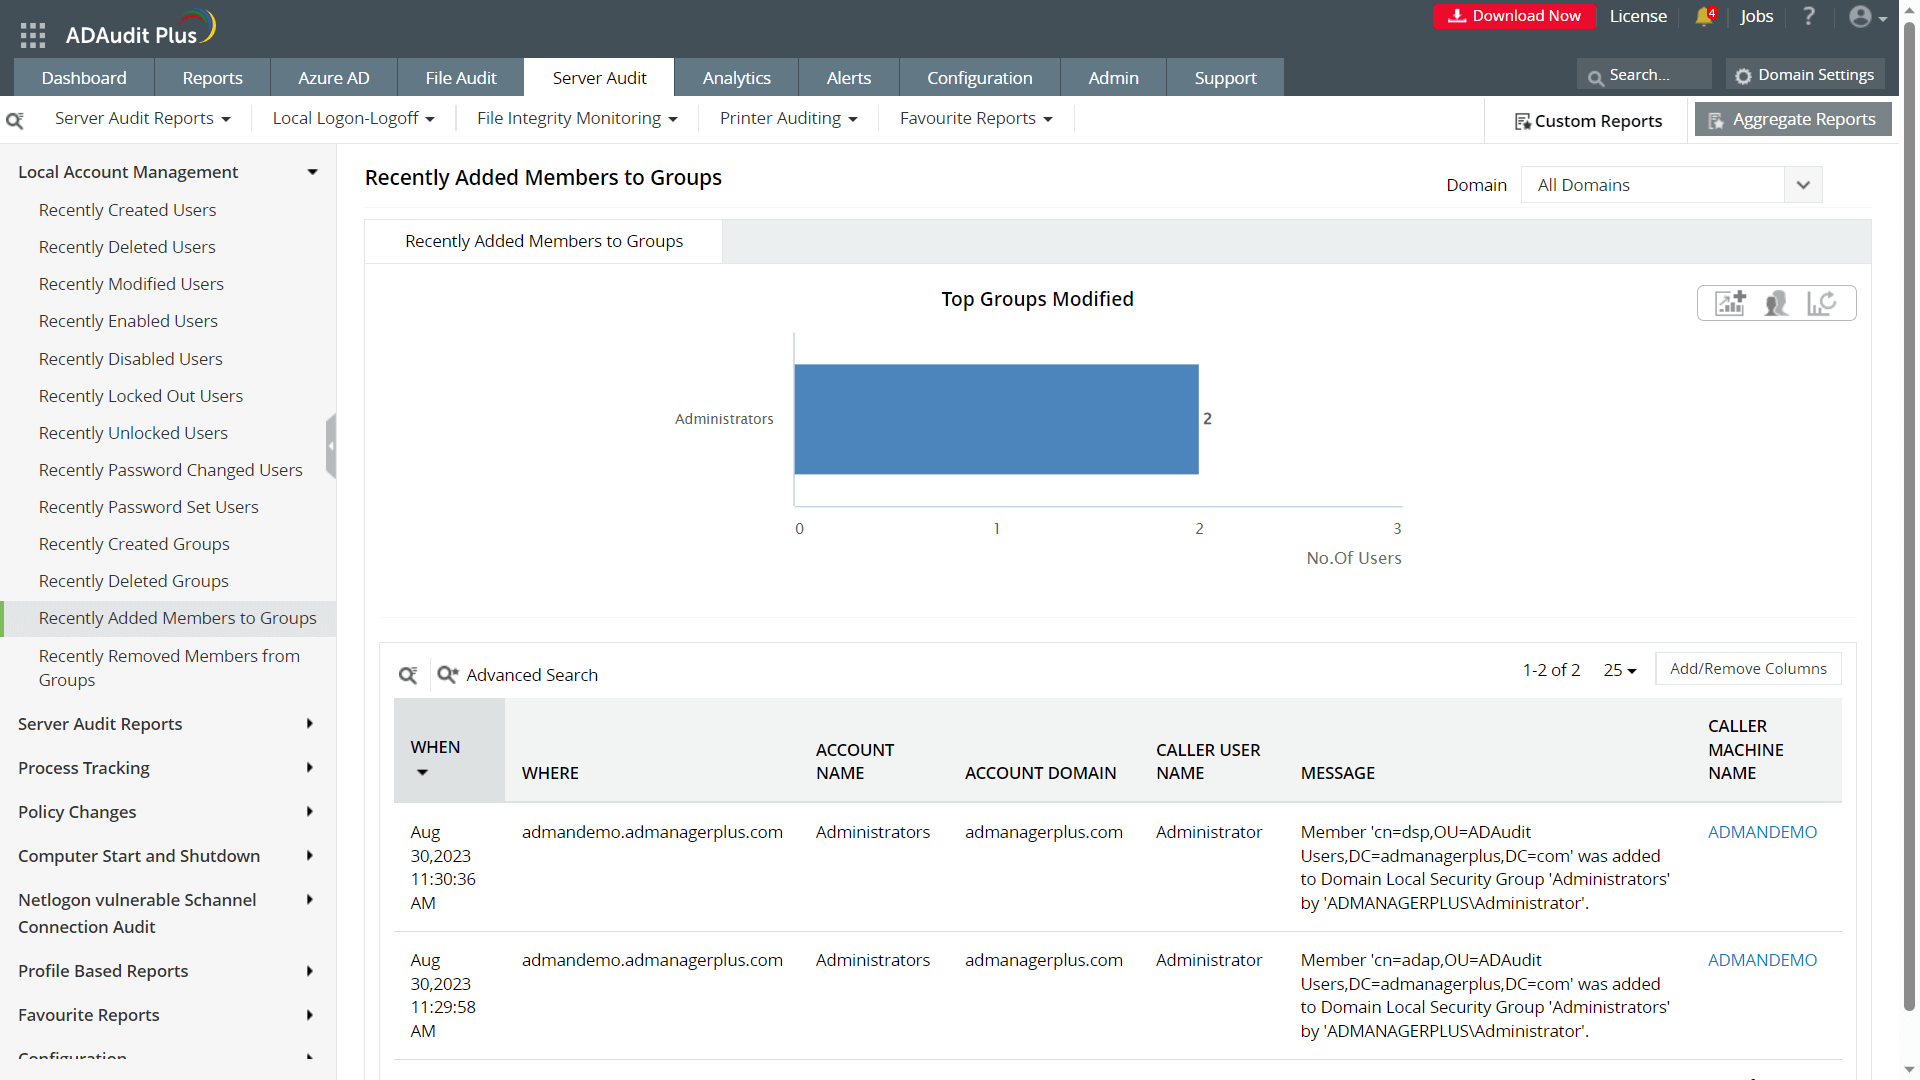Click the help question mark icon
Screen dimensions: 1920x1080
click(x=1808, y=16)
